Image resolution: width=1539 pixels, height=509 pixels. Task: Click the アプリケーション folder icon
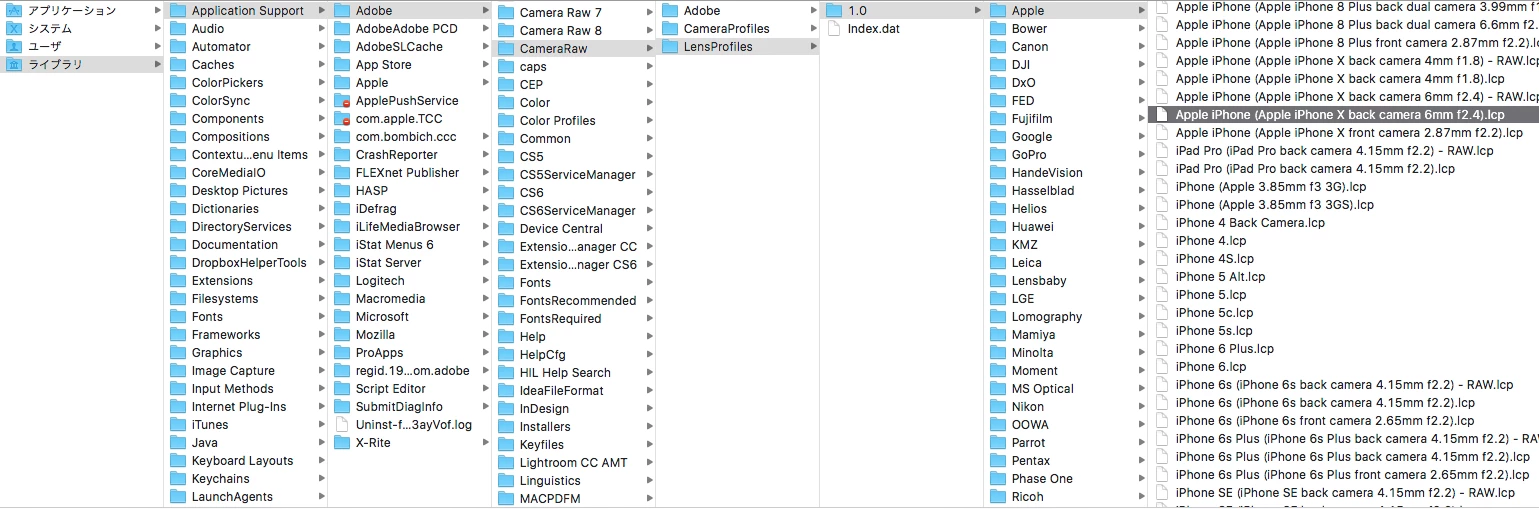14,10
